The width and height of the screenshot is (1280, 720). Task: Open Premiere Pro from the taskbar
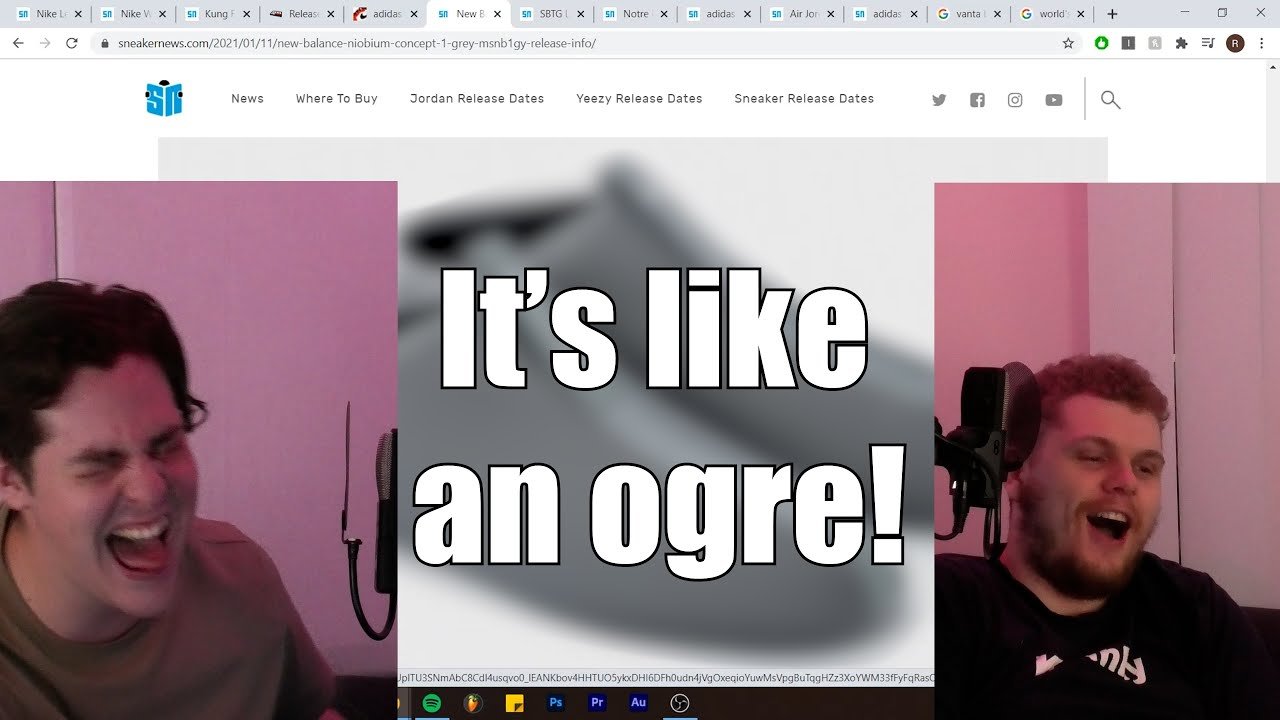click(597, 703)
